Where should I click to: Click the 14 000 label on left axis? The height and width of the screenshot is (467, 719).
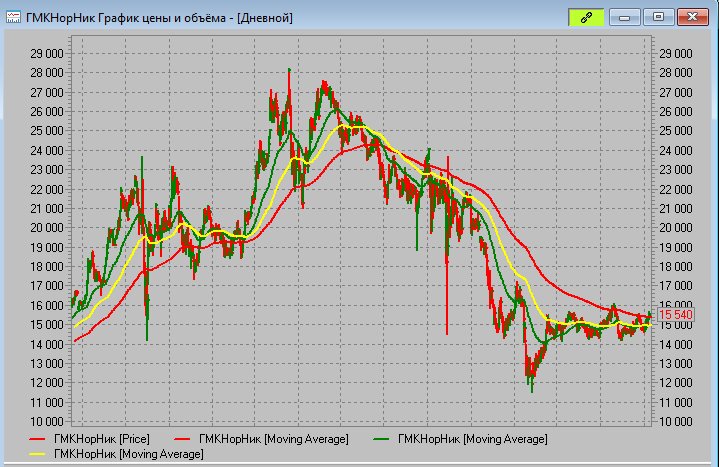(47, 344)
